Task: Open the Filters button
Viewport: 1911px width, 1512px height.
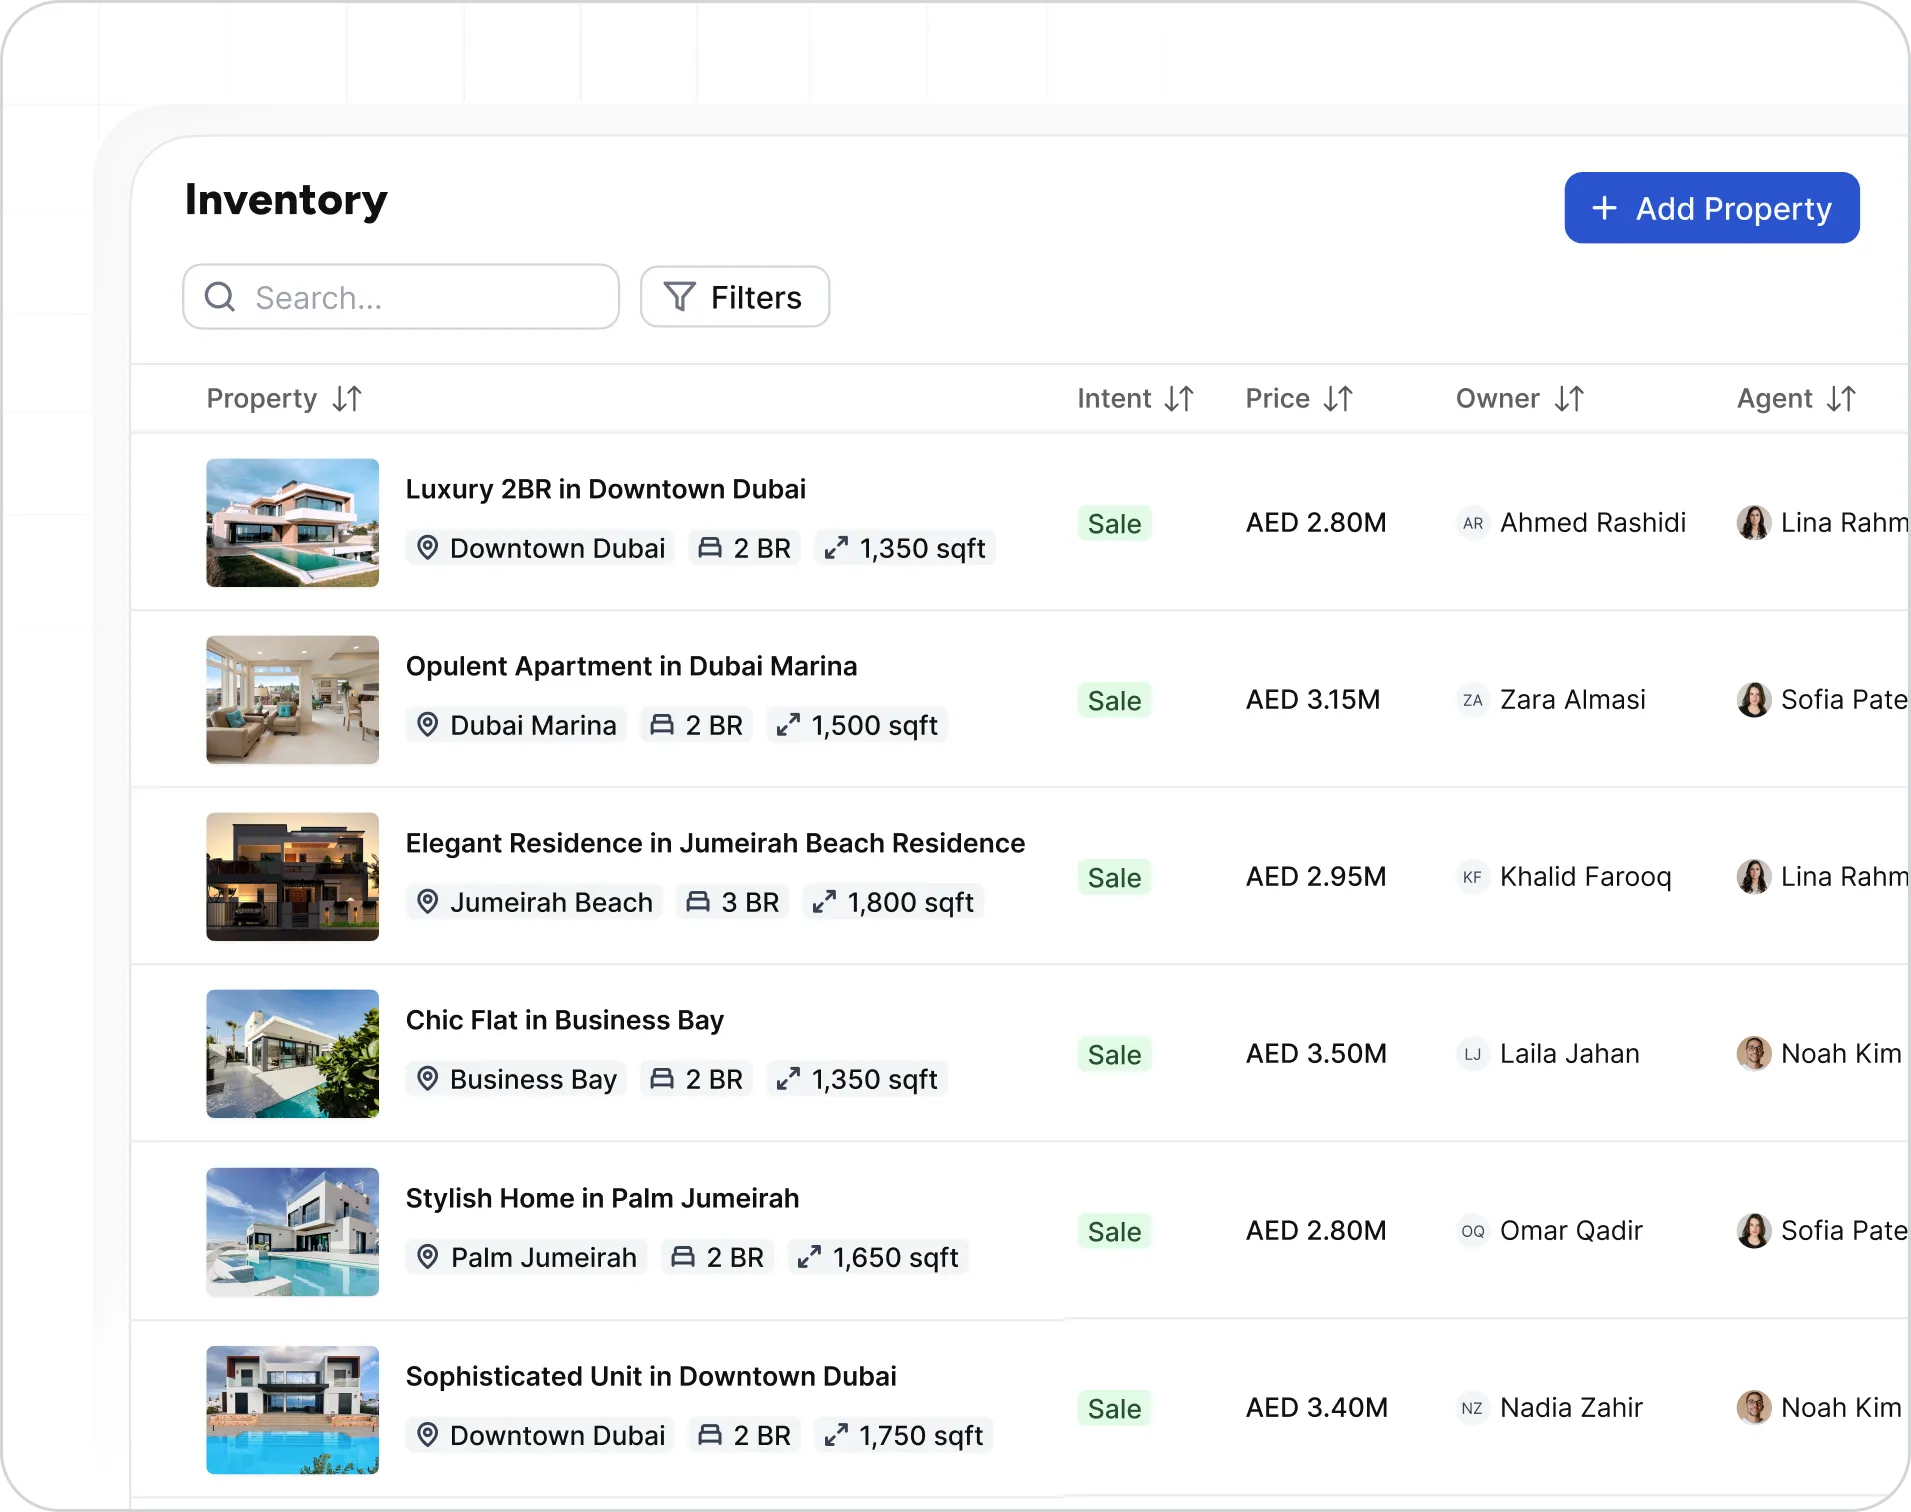Action: click(735, 297)
